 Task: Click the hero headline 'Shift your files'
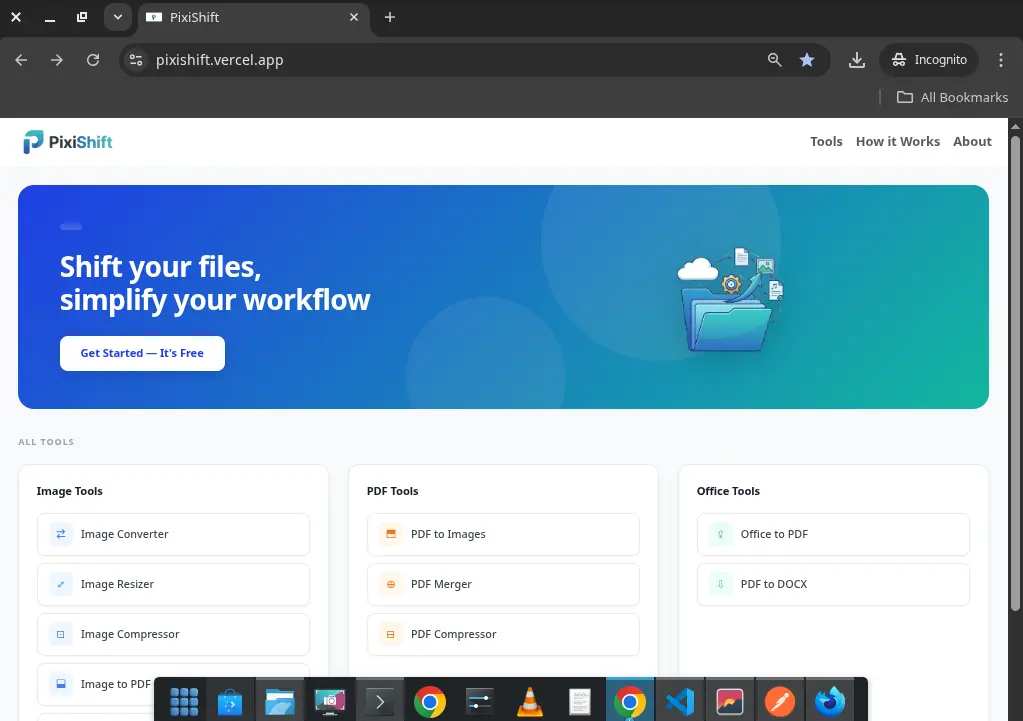[160, 267]
